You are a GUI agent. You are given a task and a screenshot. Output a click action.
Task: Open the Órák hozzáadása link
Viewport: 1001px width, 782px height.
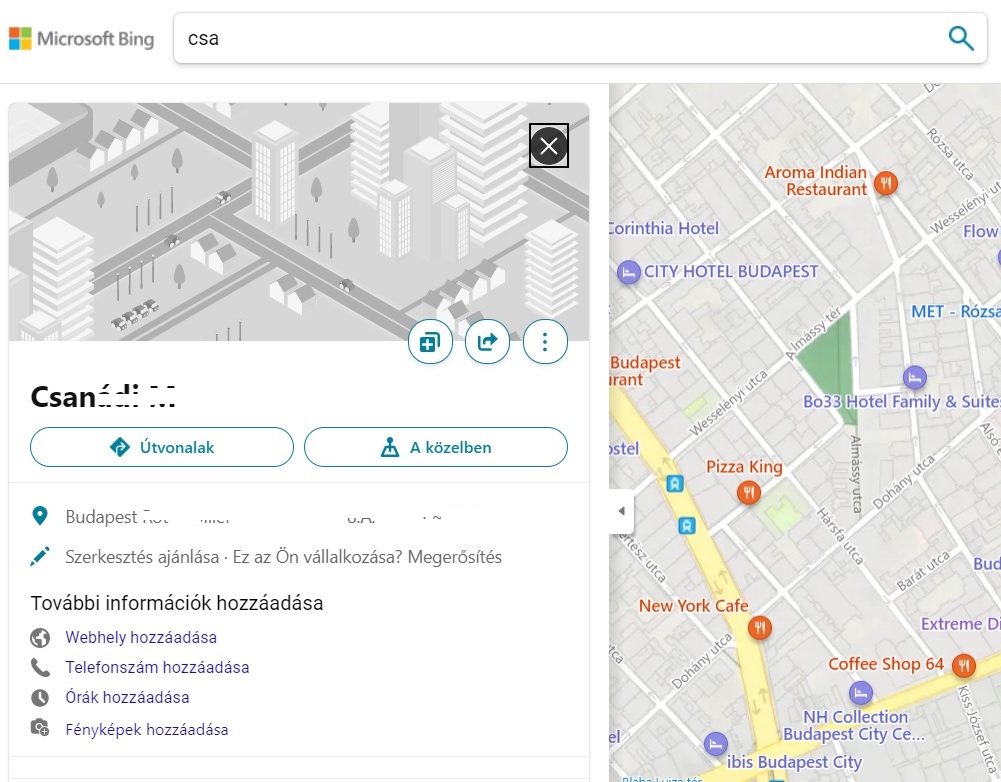[127, 697]
